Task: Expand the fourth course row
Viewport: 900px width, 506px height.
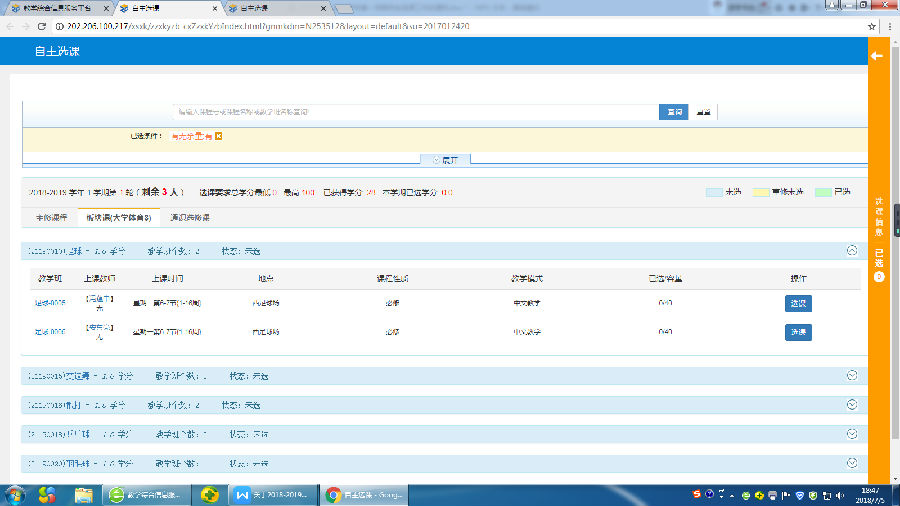Action: [x=852, y=434]
